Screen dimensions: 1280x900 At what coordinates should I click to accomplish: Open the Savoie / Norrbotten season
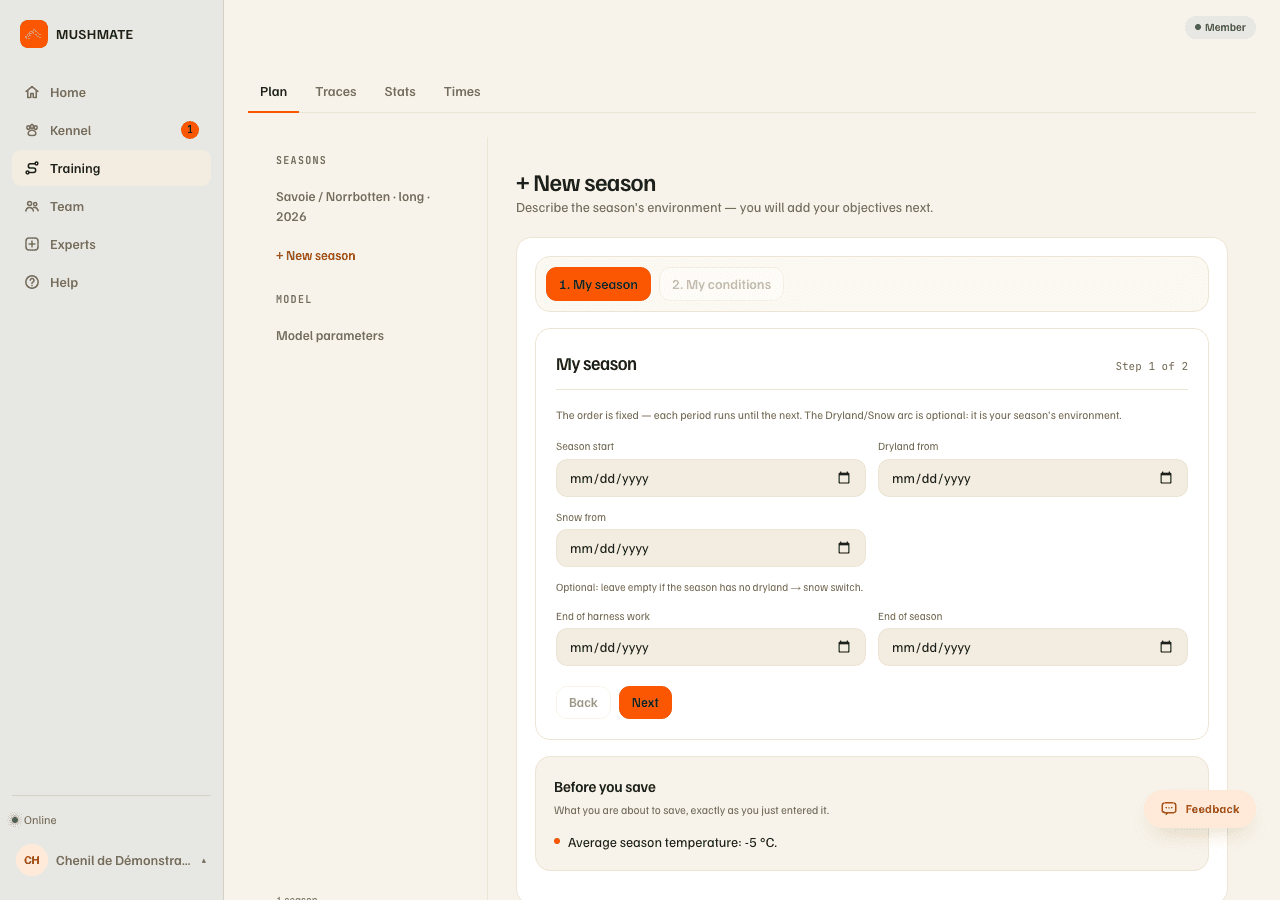(x=353, y=207)
